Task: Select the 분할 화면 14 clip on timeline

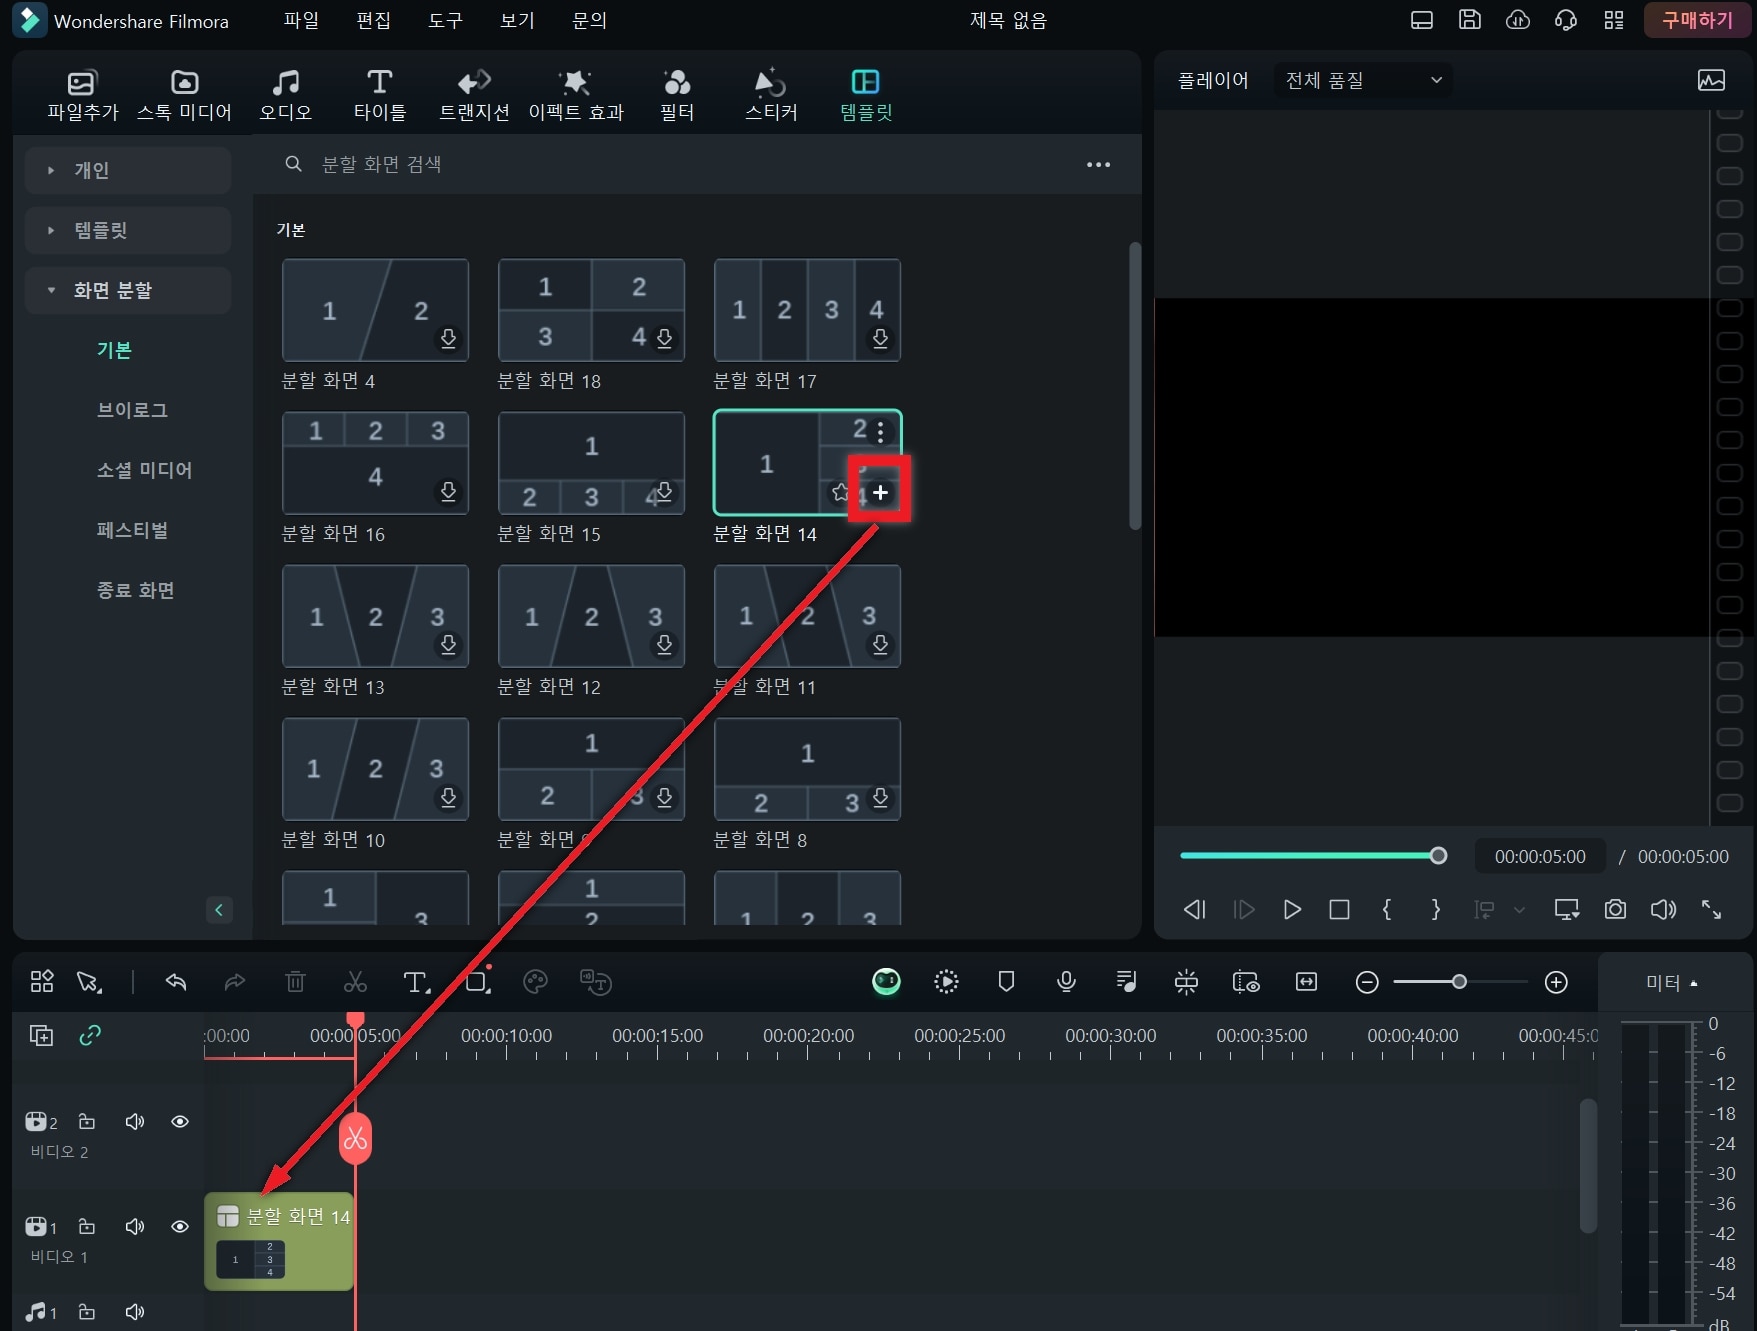Action: click(x=279, y=1241)
